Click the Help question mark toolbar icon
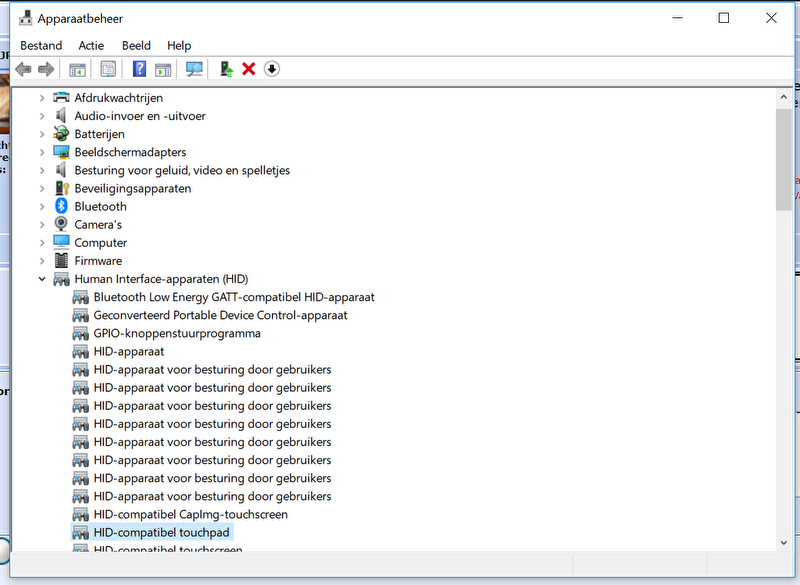Viewport: 800px width, 585px height. [139, 69]
